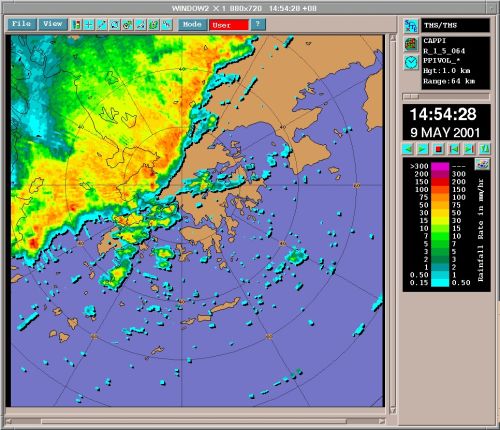The height and width of the screenshot is (430, 500).
Task: Click the map's vertical scrollbar down arrow
Action: coord(393,410)
